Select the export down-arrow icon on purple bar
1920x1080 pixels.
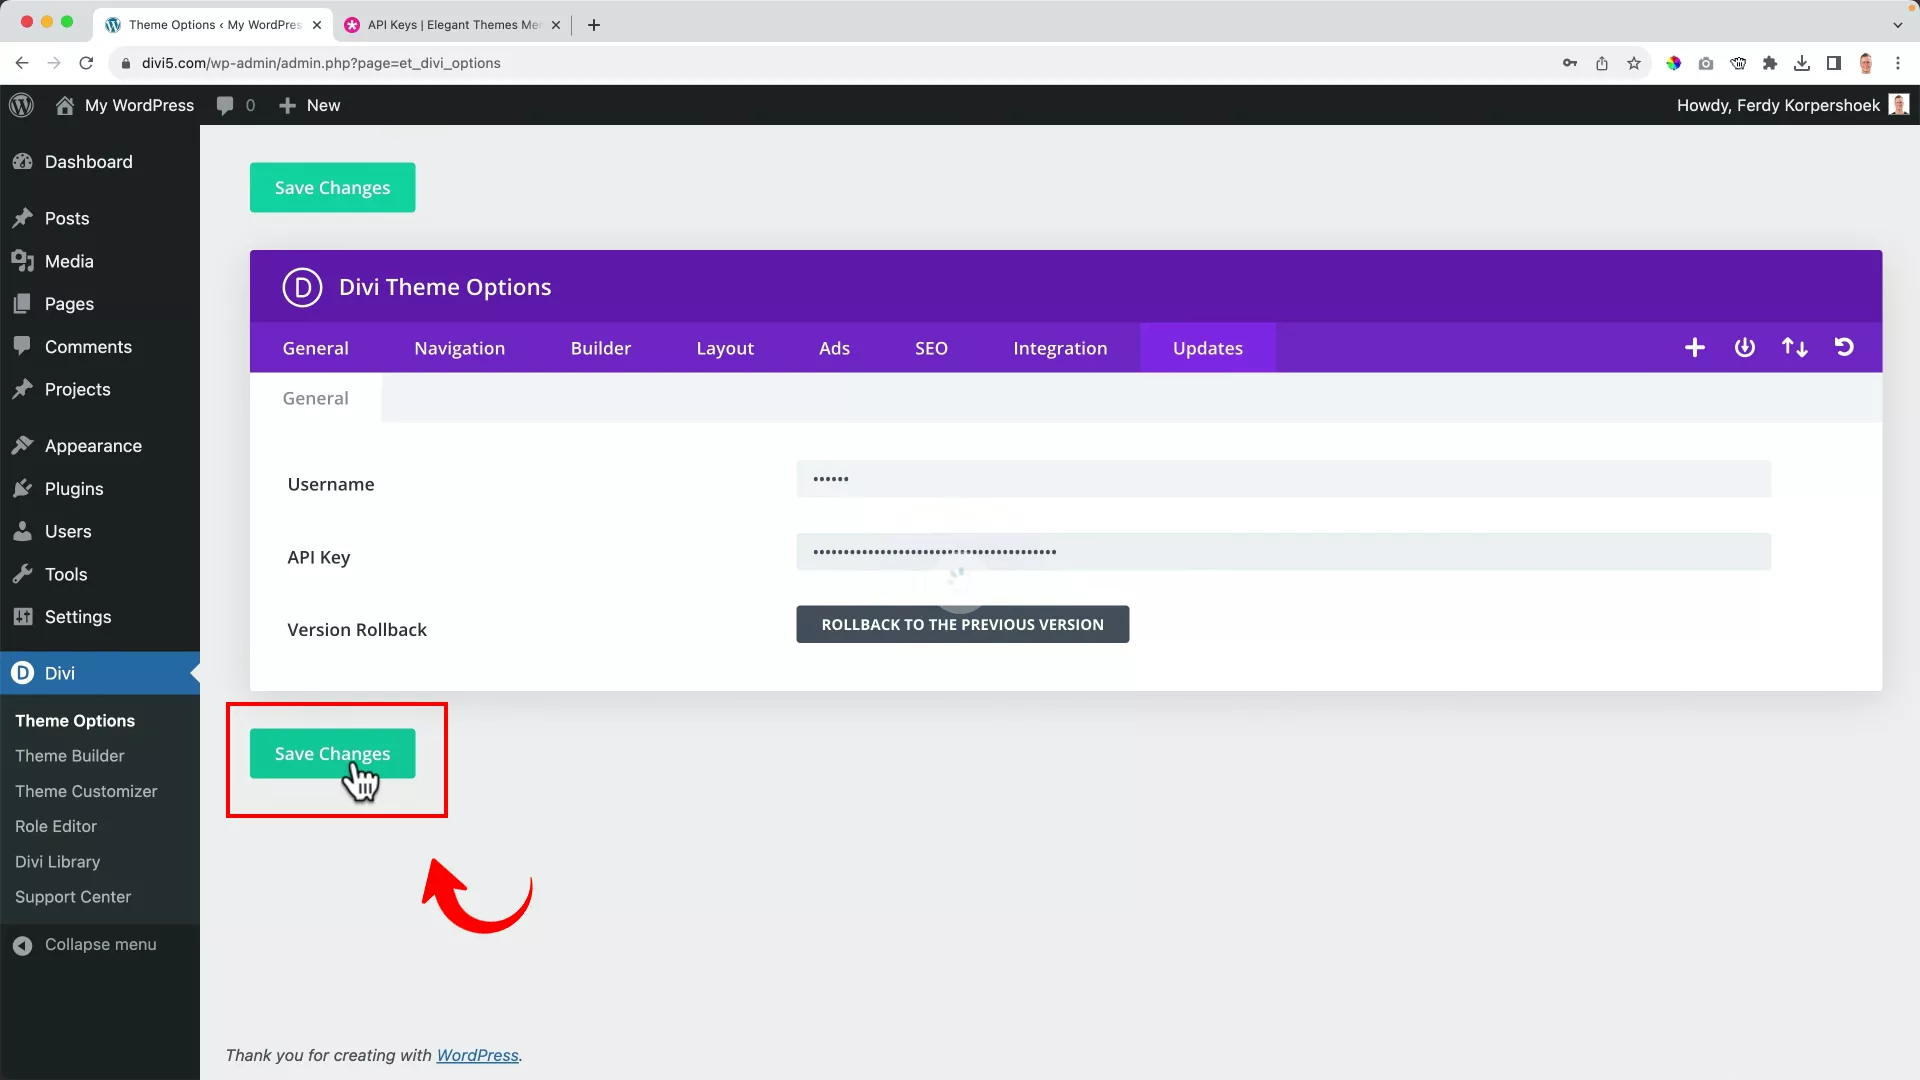[1744, 347]
